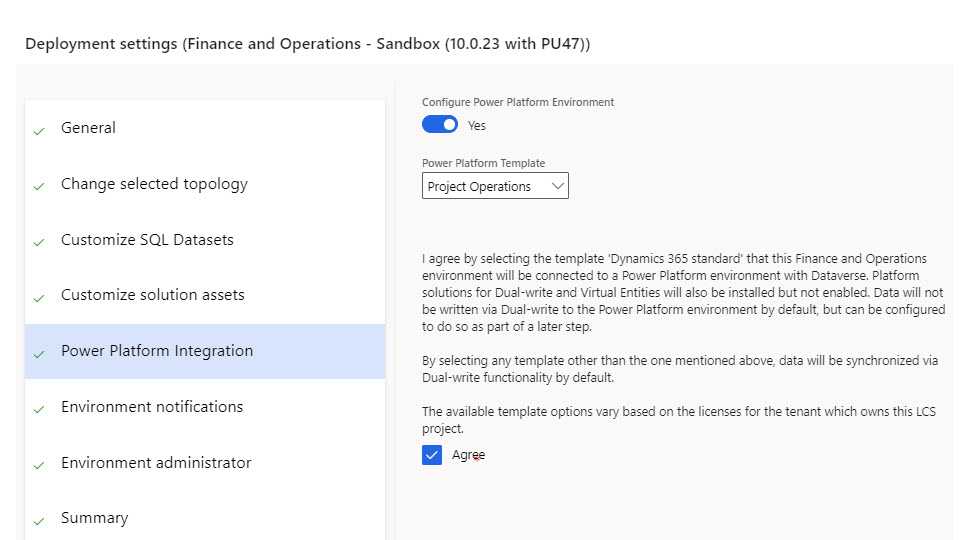Open the Power Platform Template dropdown
The image size is (963, 540).
494,186
